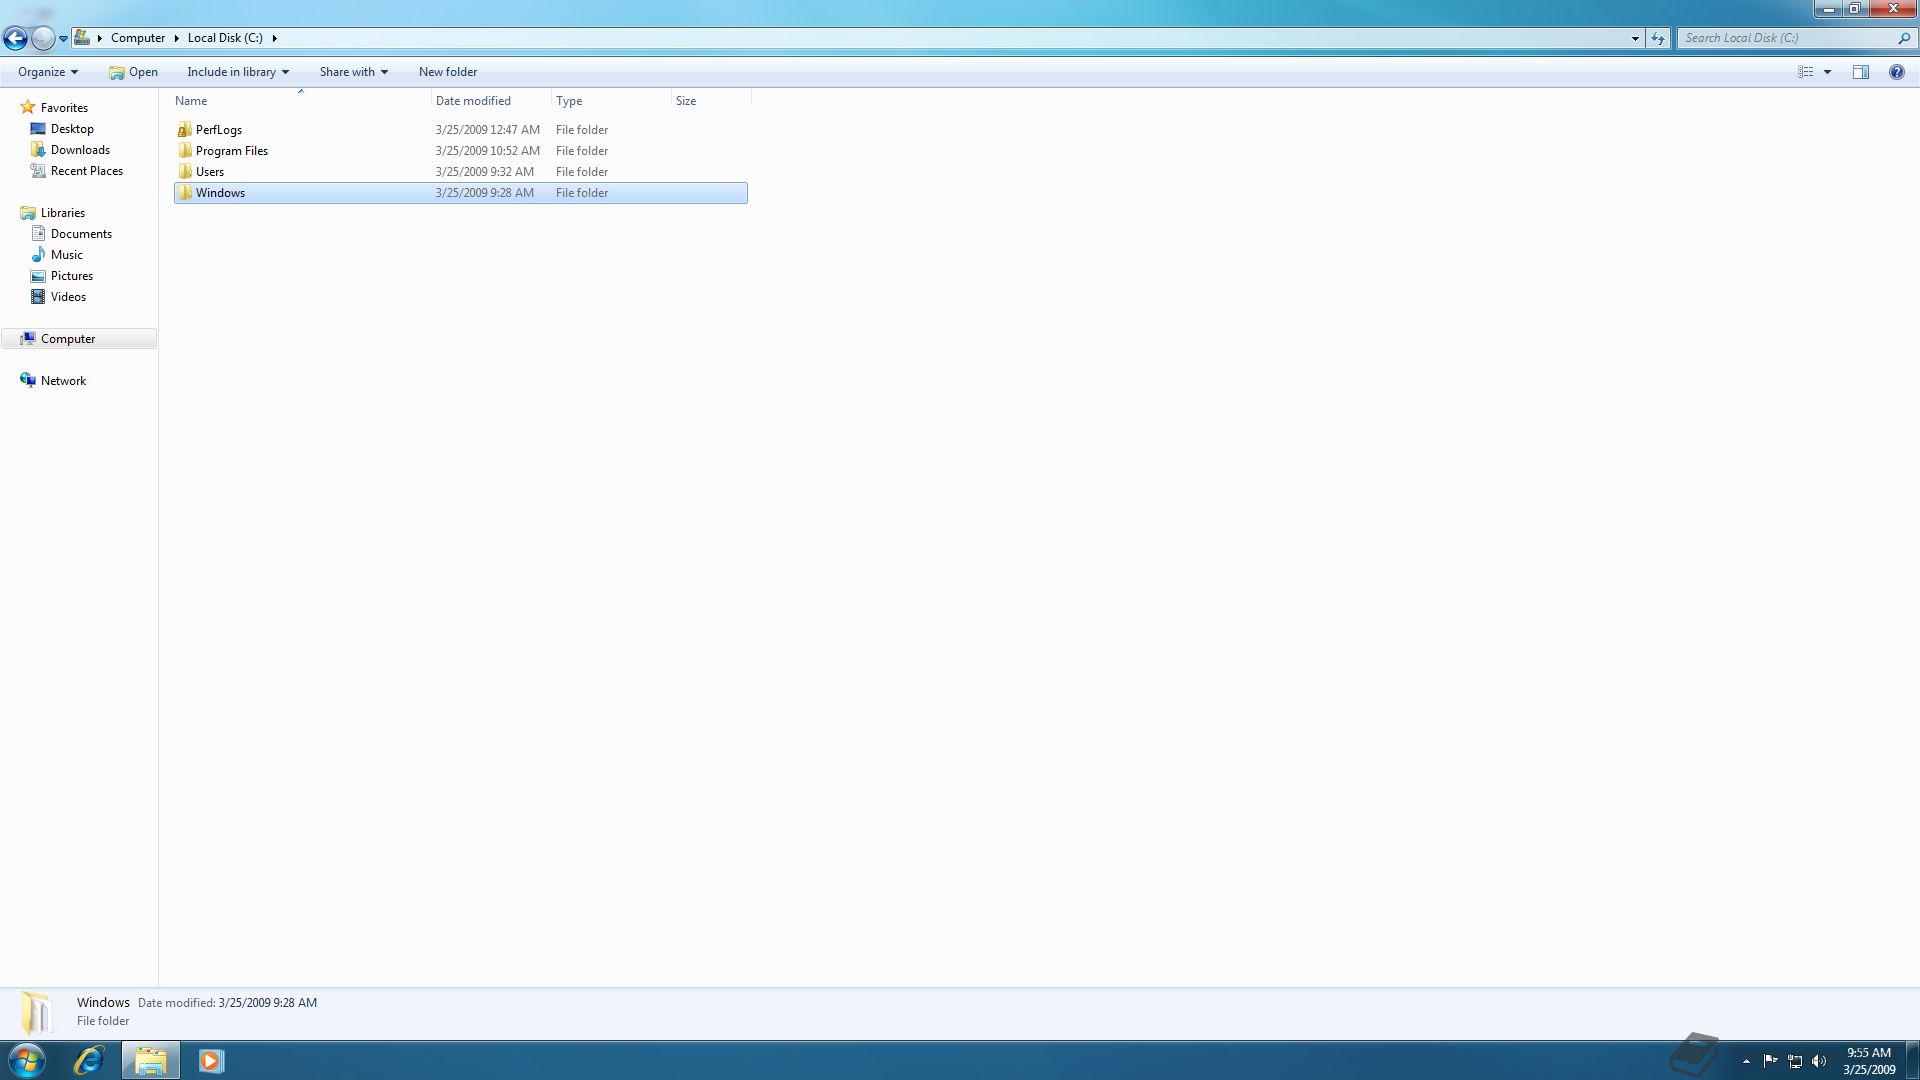Image resolution: width=1920 pixels, height=1080 pixels.
Task: Go back with the Back arrow button
Action: click(x=15, y=38)
